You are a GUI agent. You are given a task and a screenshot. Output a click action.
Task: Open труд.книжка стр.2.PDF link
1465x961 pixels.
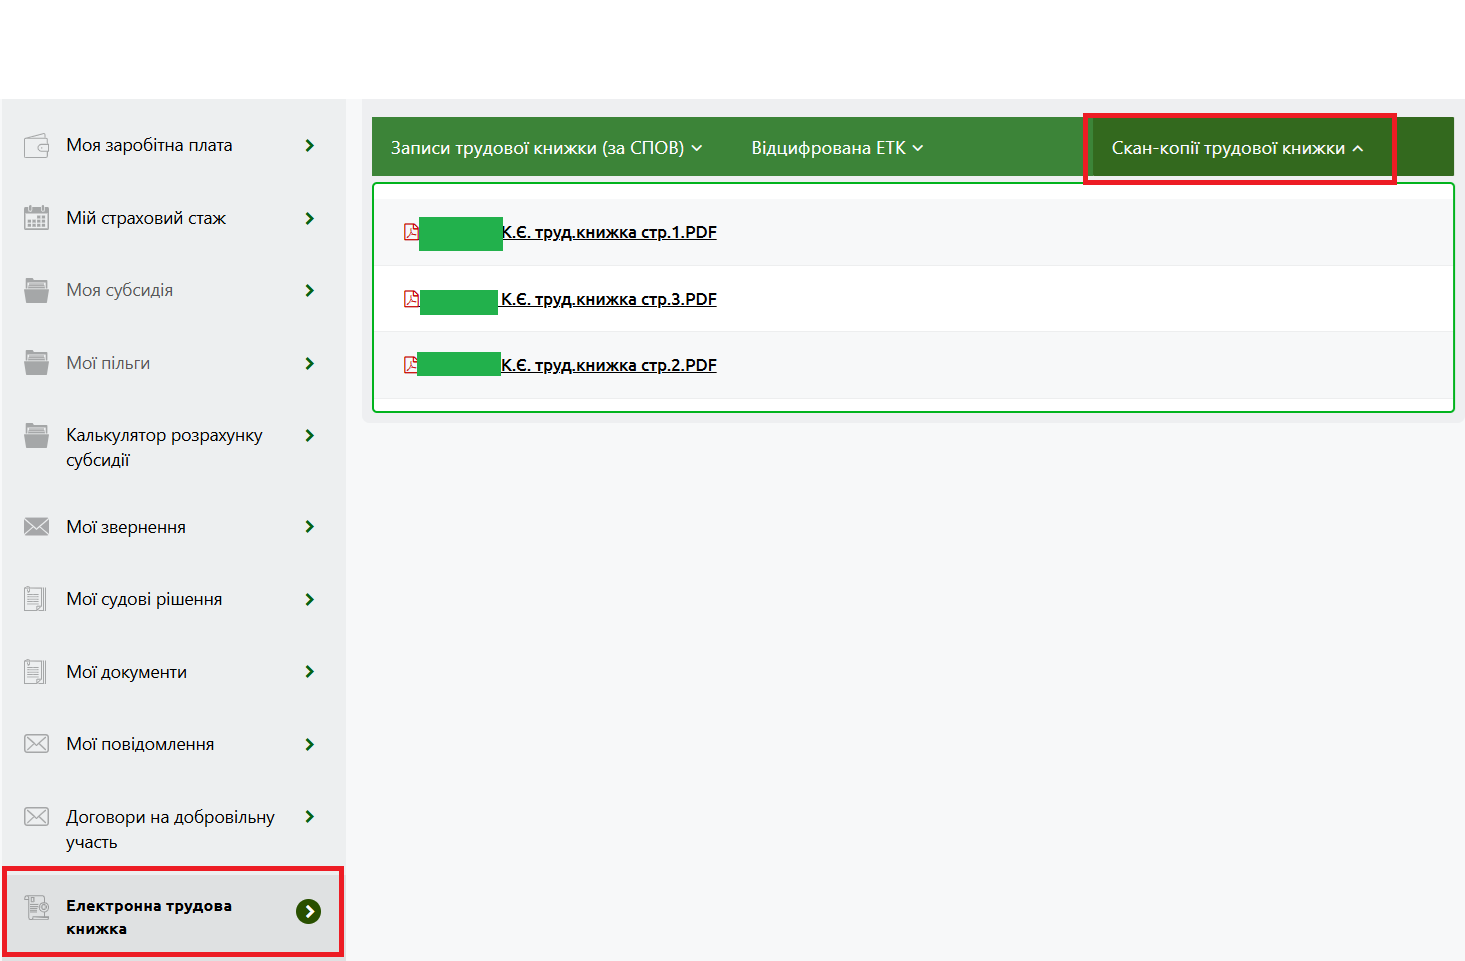click(609, 365)
